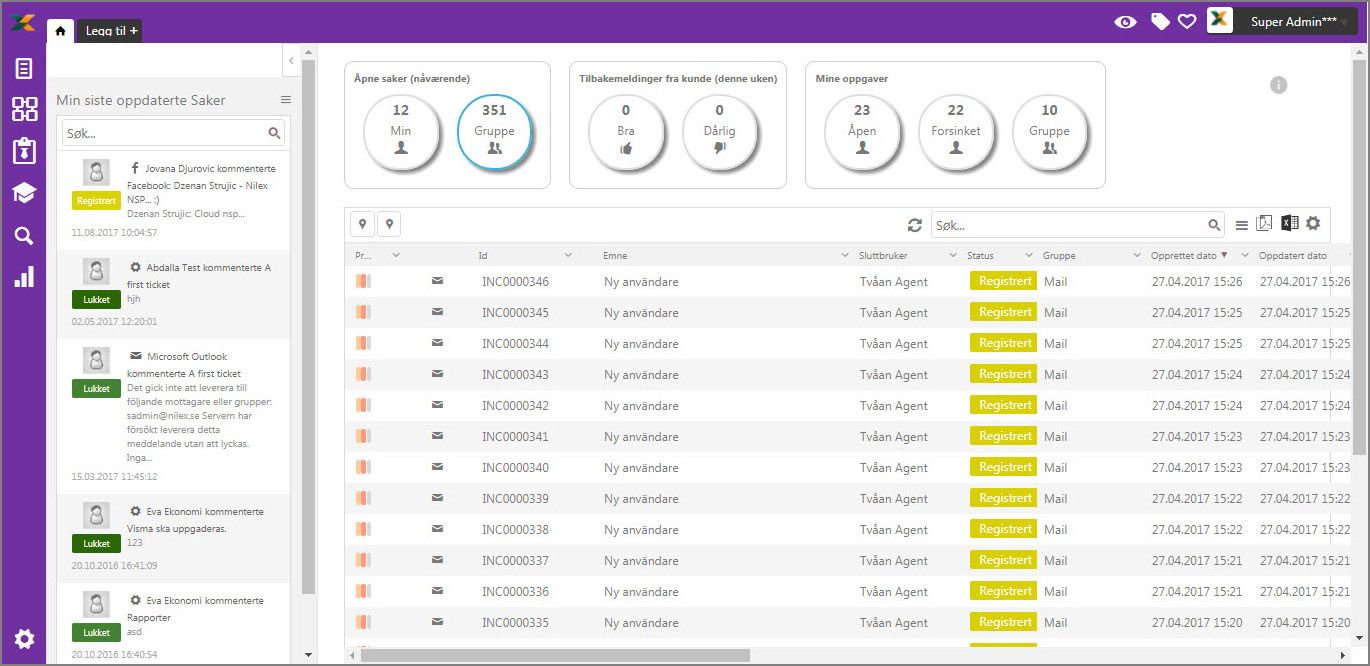Export the grid to PDF icon
This screenshot has width=1370, height=666.
[1264, 224]
